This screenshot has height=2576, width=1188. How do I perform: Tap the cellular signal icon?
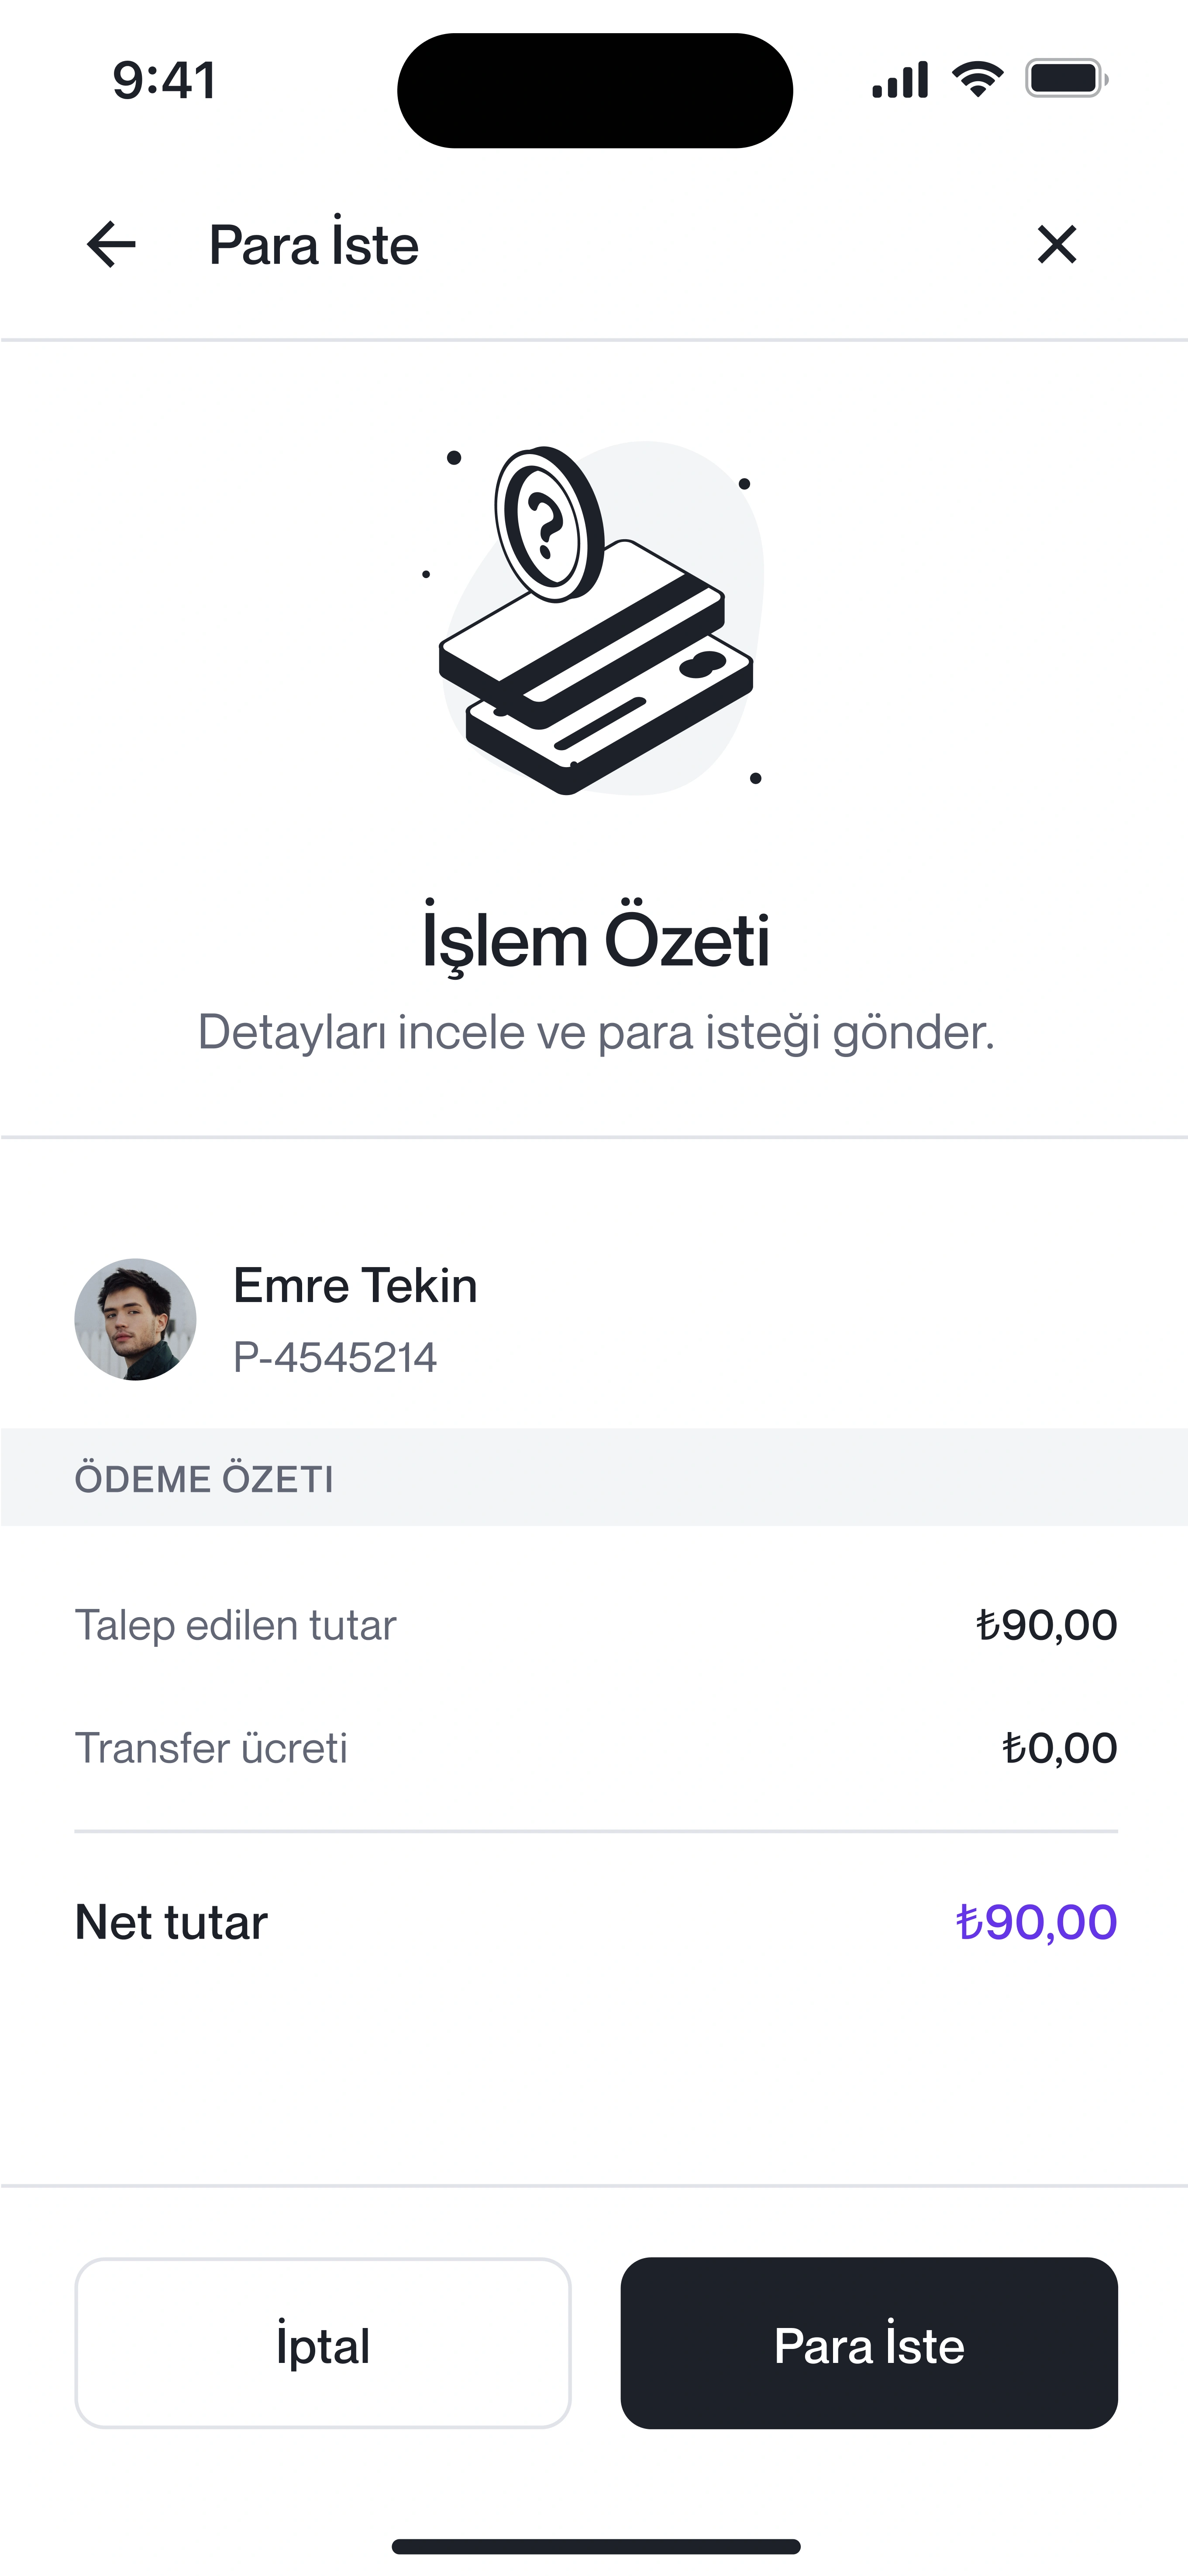click(900, 80)
